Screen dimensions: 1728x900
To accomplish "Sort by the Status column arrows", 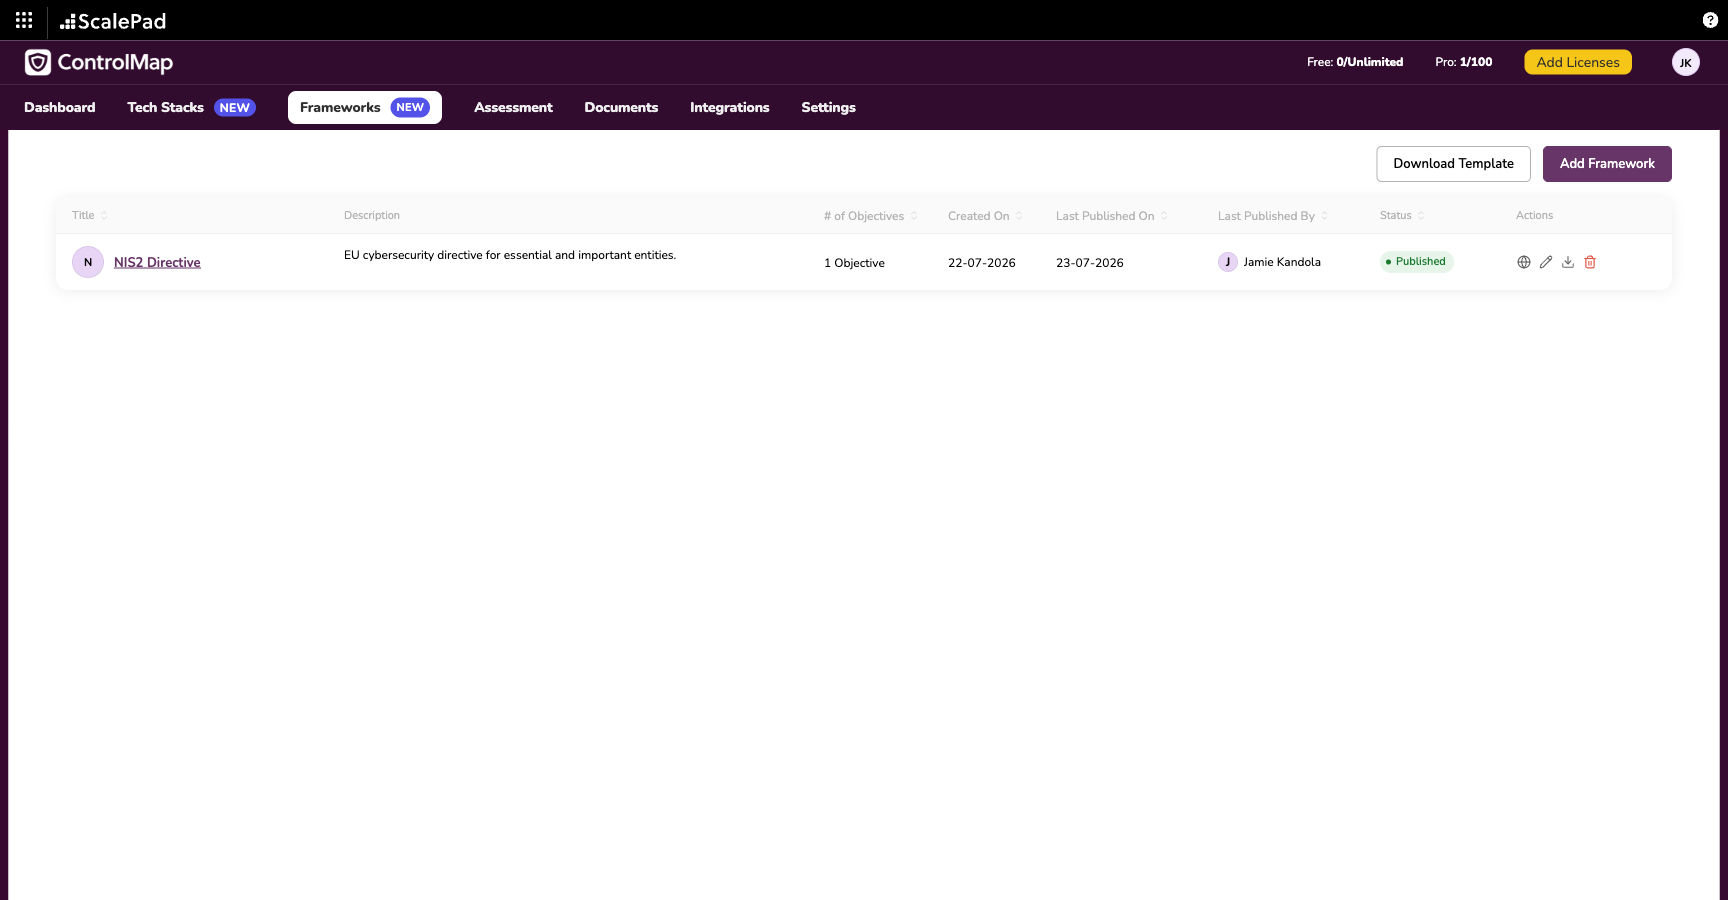I will tap(1421, 216).
